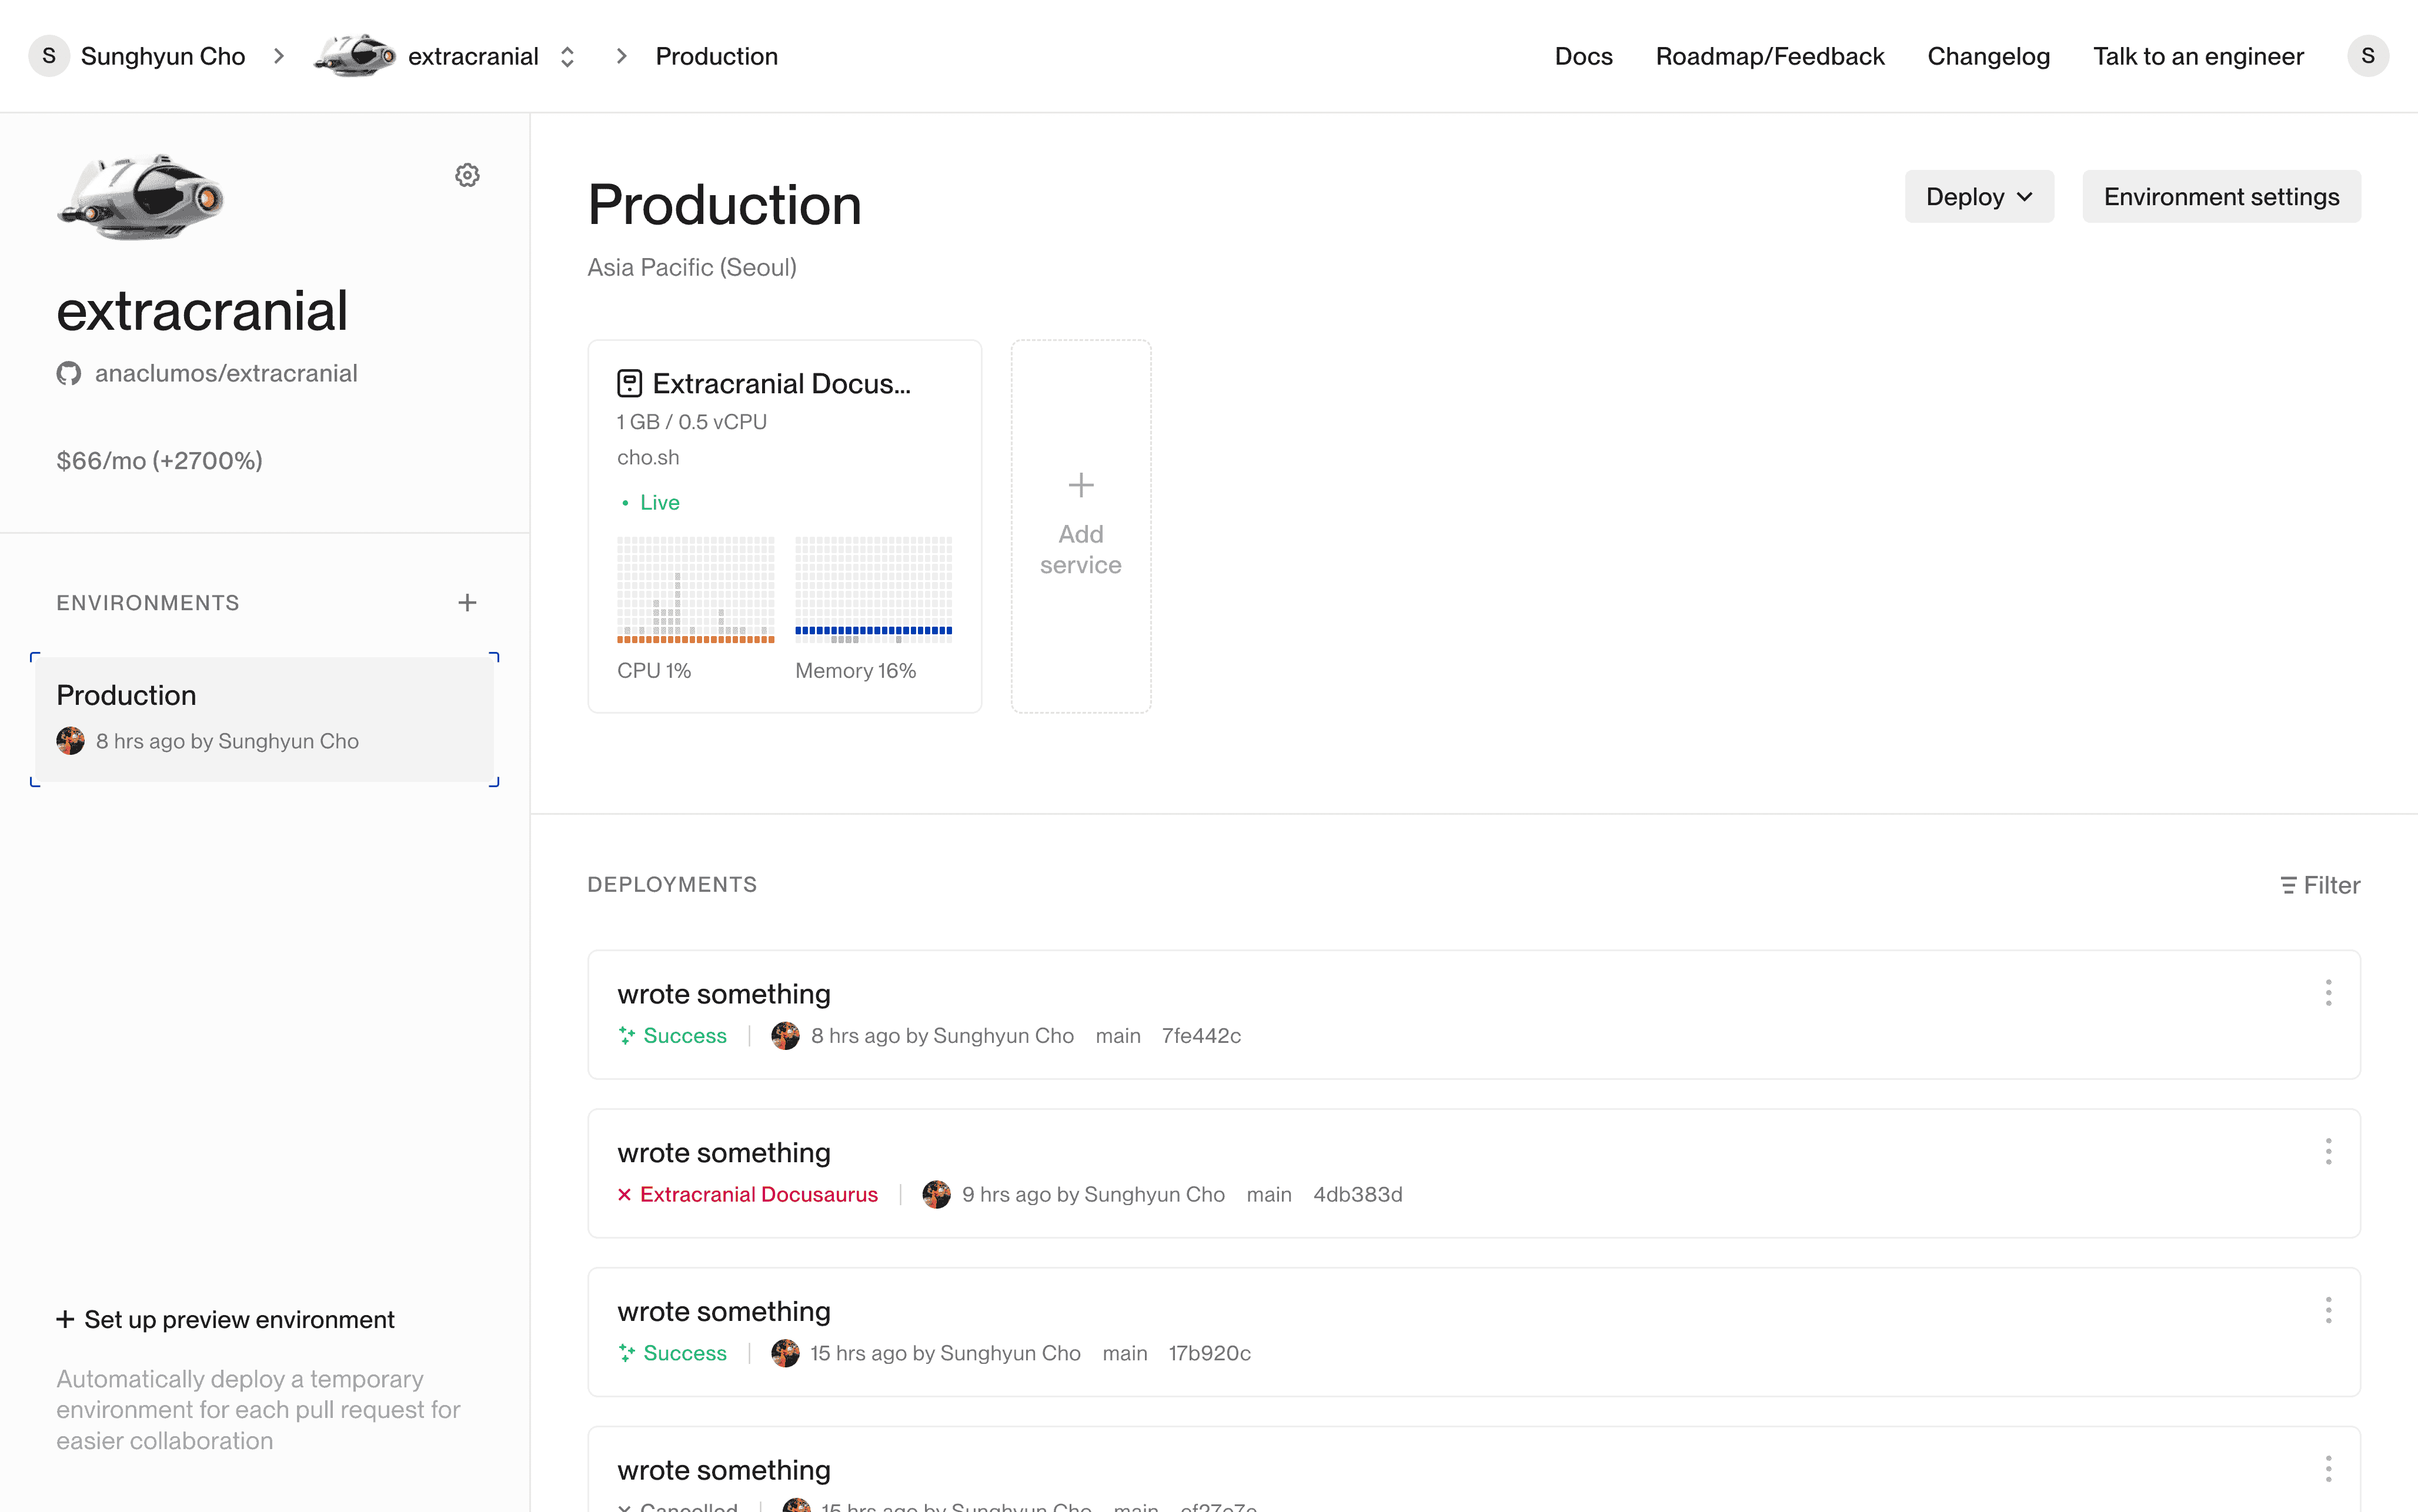2418x1512 pixels.
Task: Open kebab menu for 7fe442c deployment
Action: coord(2328,993)
